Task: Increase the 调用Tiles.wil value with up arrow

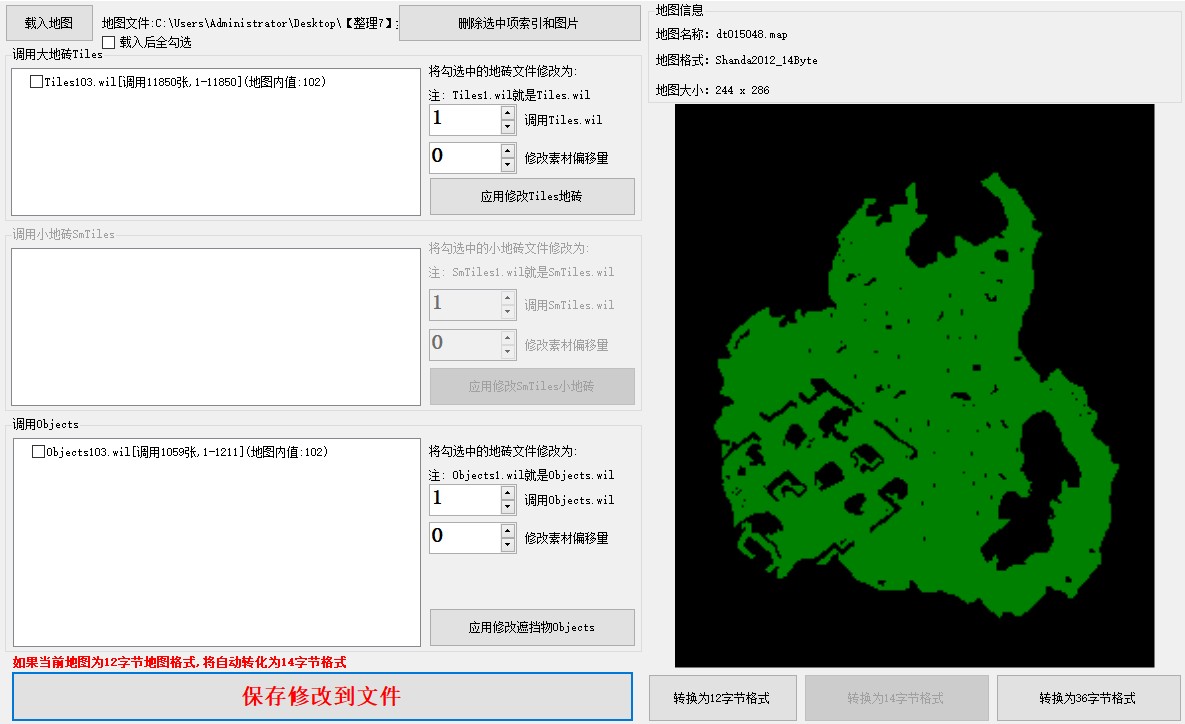Action: [508, 113]
